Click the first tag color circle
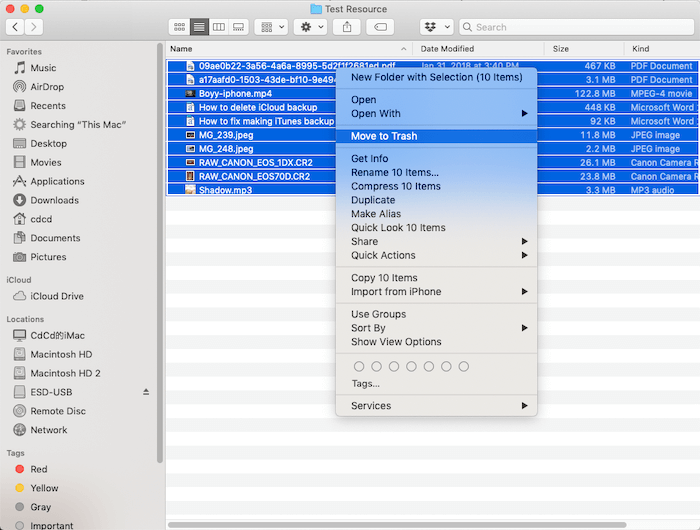 pyautogui.click(x=359, y=367)
